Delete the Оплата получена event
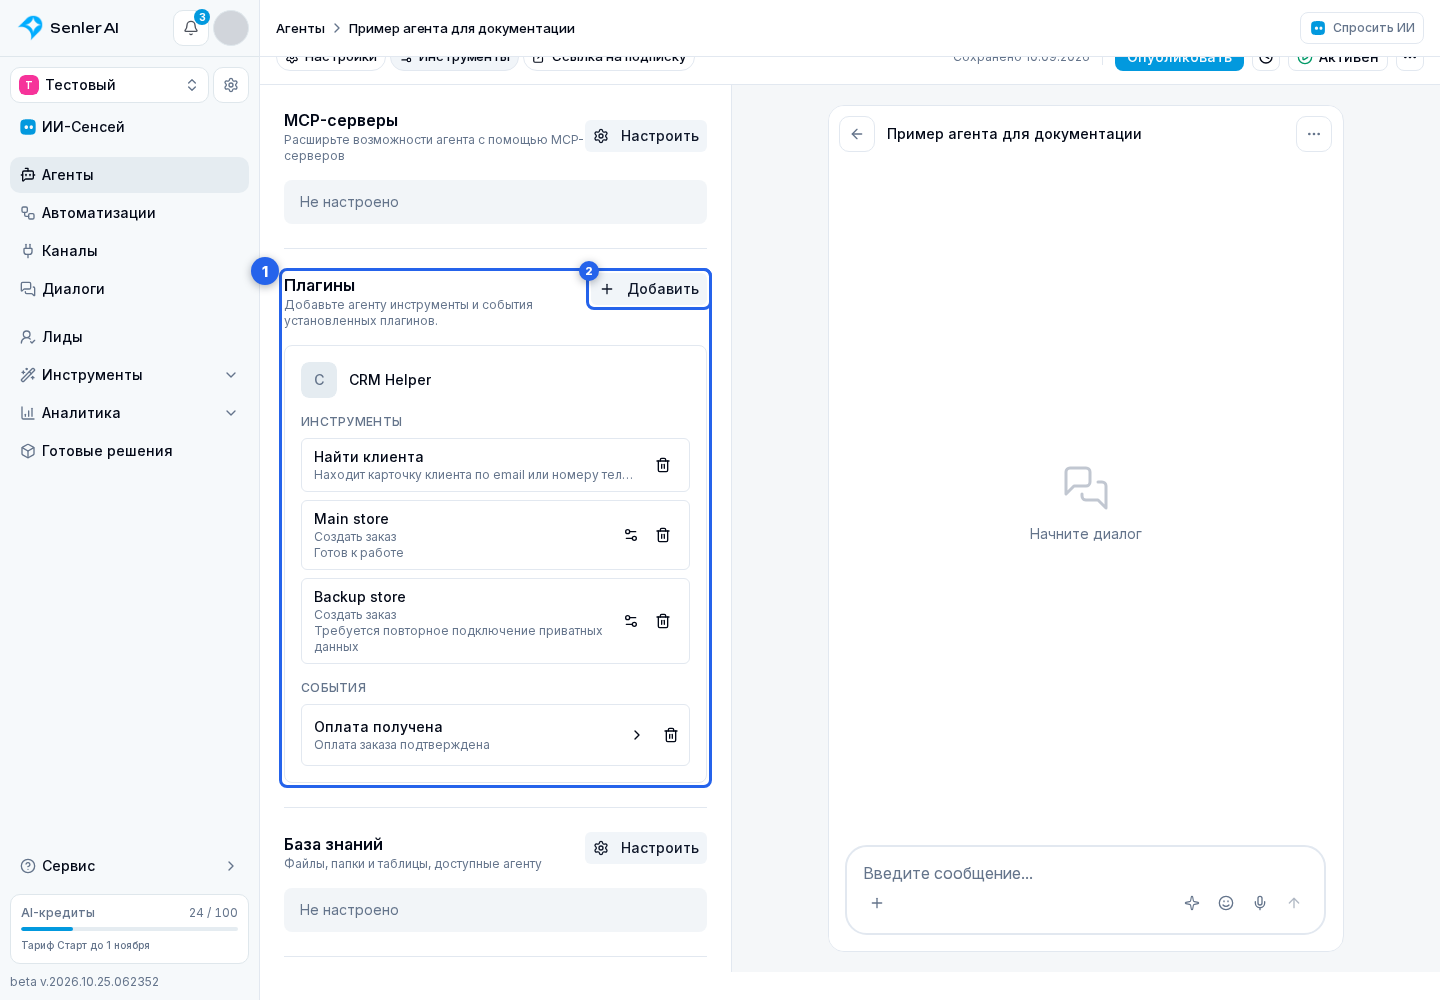The width and height of the screenshot is (1440, 1000). pyautogui.click(x=671, y=735)
